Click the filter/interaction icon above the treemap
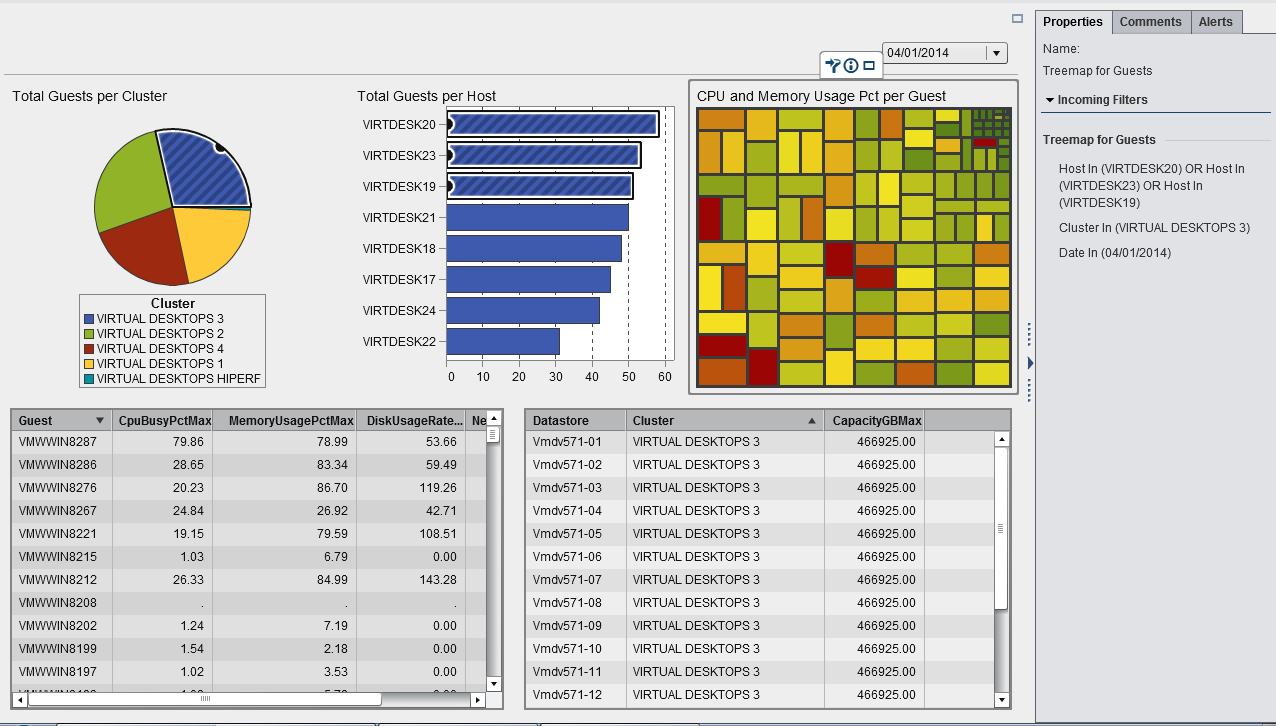The width and height of the screenshot is (1276, 726). pos(832,66)
